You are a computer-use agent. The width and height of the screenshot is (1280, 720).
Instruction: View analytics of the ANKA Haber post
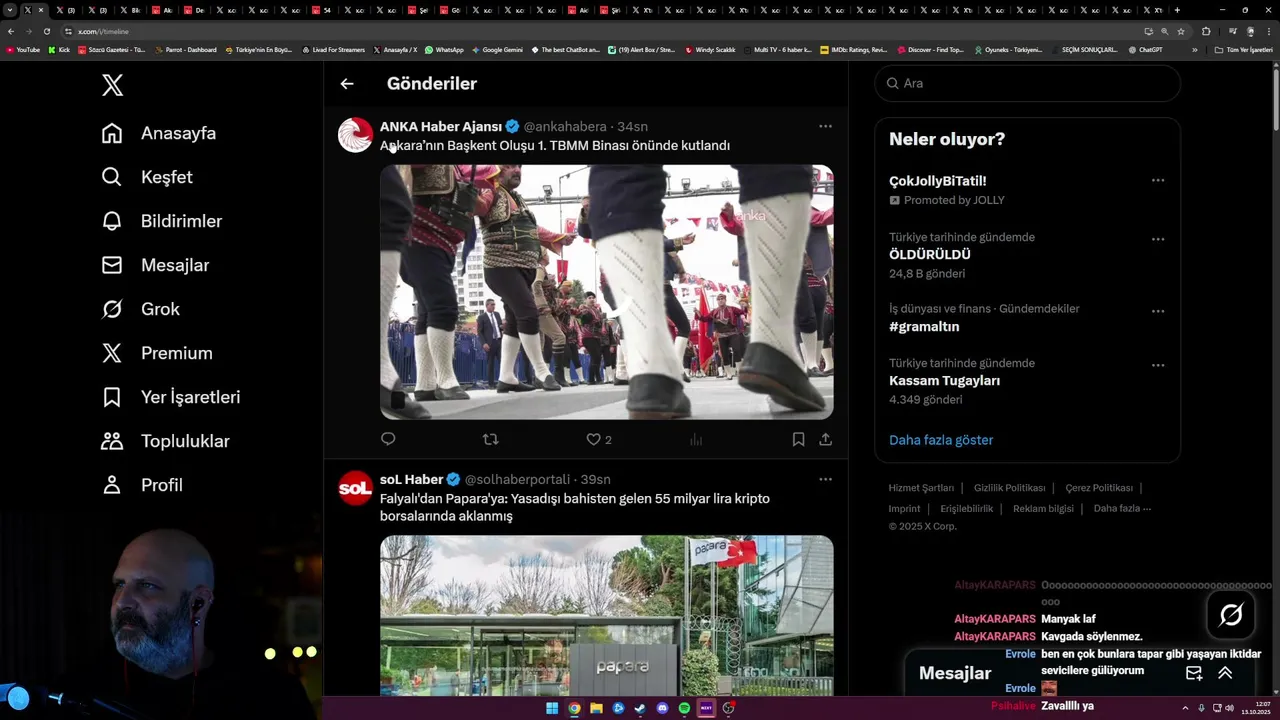click(x=696, y=439)
